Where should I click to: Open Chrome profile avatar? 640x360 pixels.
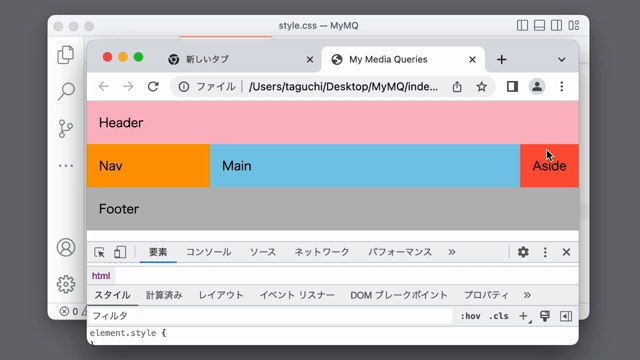(x=537, y=87)
